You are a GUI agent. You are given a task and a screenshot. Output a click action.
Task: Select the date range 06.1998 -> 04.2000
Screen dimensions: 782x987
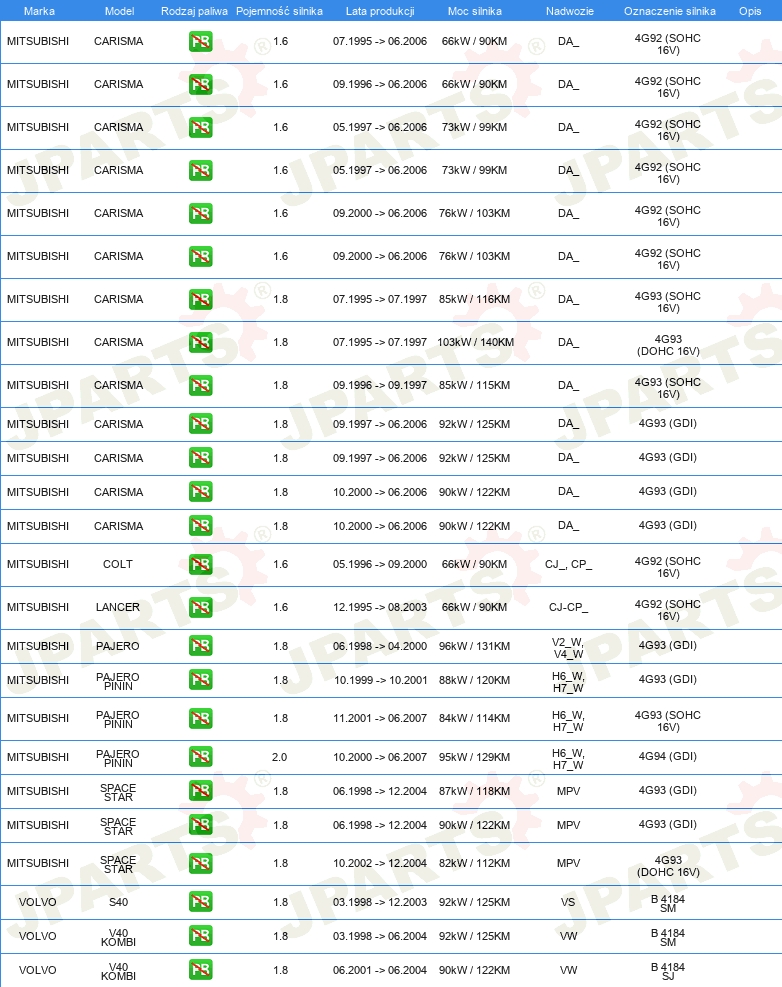pos(380,646)
